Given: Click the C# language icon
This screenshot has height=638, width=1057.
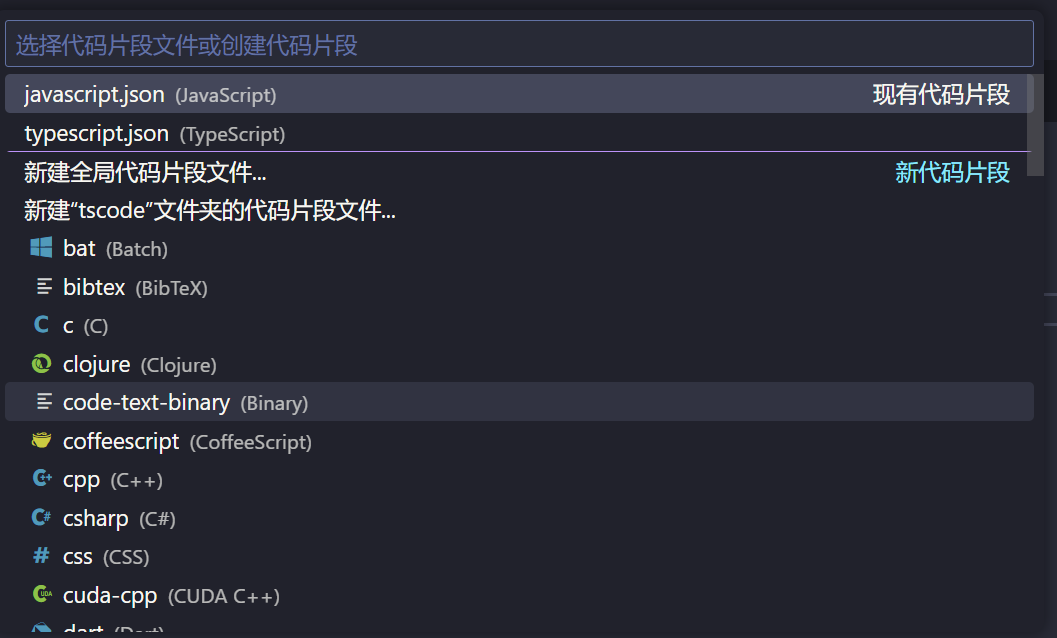Looking at the screenshot, I should [x=41, y=518].
